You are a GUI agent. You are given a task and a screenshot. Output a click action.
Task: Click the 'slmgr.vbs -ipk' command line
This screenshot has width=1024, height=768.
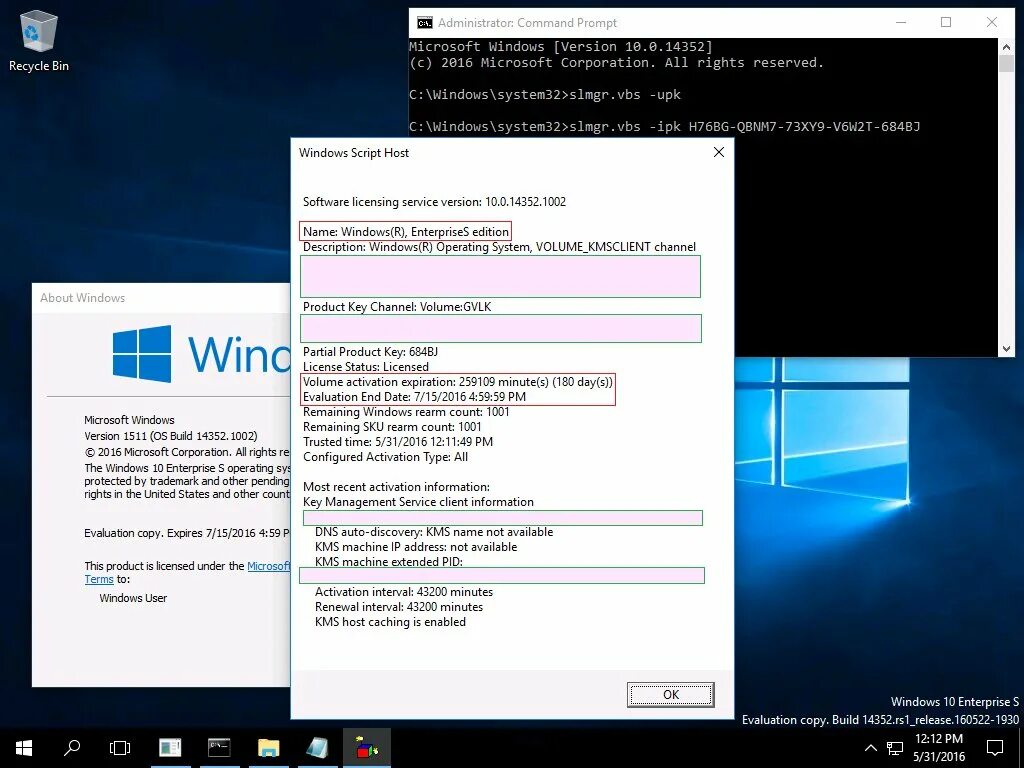point(664,127)
